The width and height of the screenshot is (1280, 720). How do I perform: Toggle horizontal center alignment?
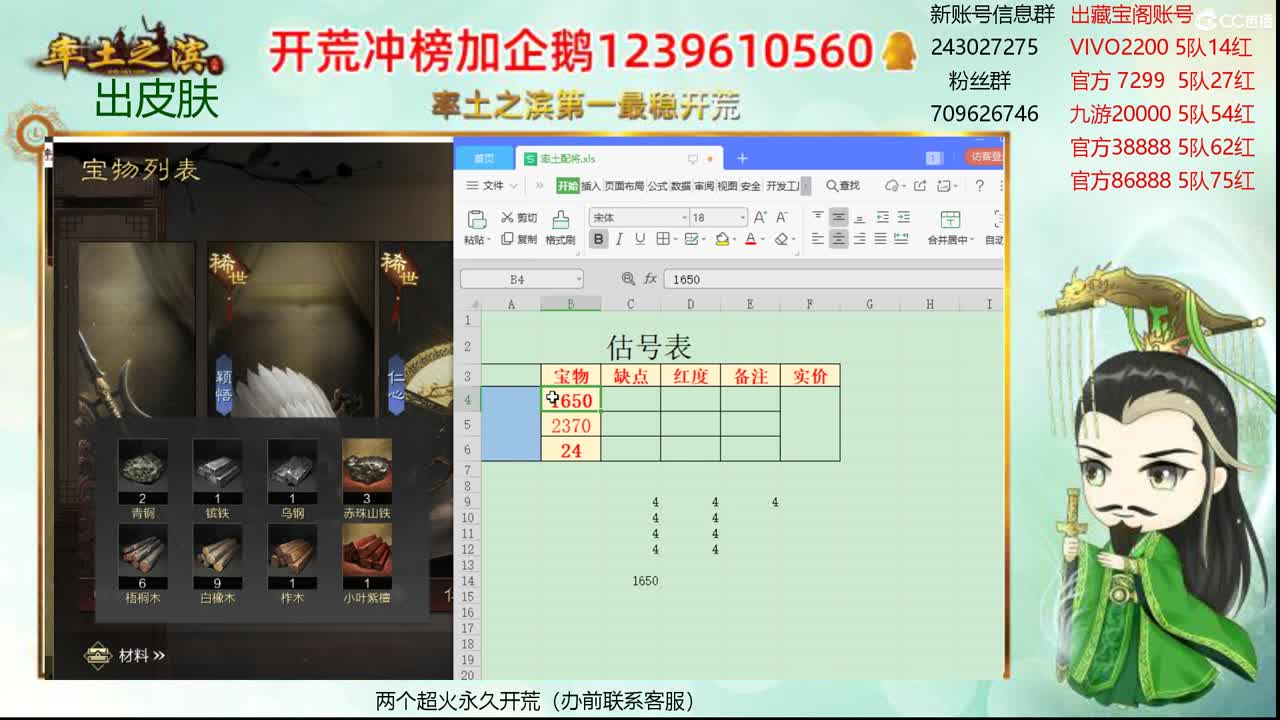click(x=839, y=239)
